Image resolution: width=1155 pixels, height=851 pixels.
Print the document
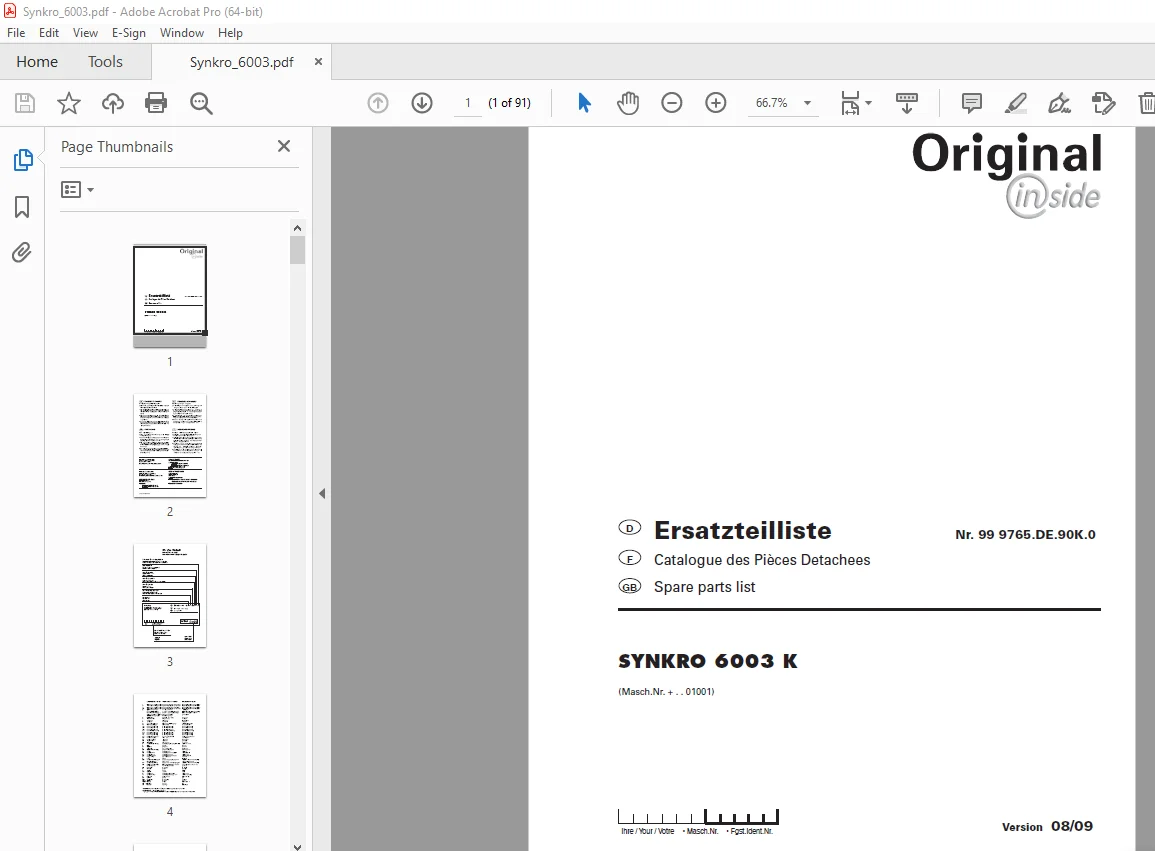click(156, 103)
